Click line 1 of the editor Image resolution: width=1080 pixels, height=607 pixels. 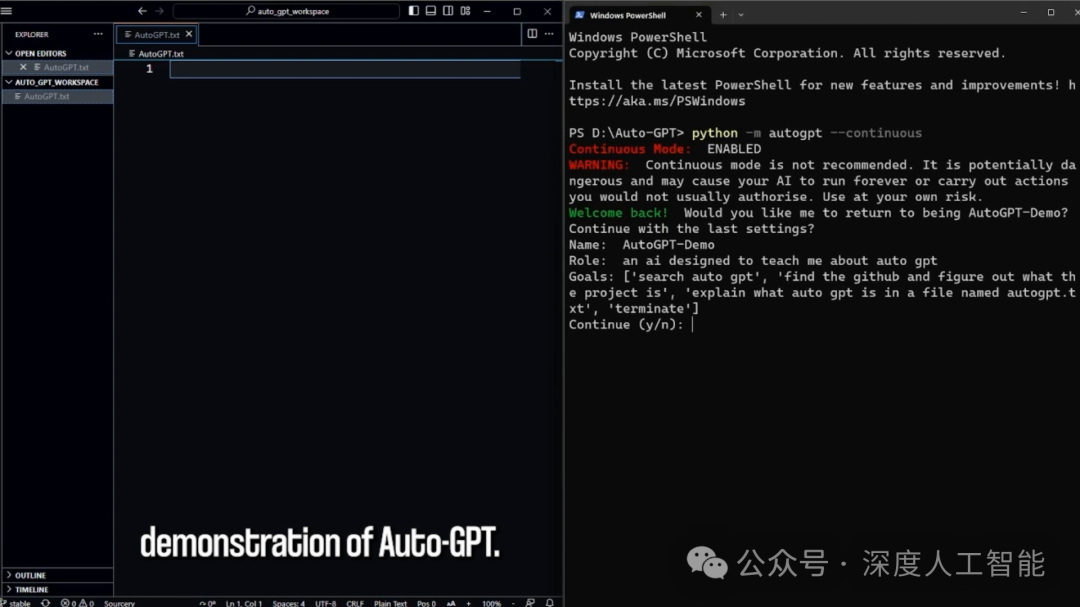tap(344, 69)
